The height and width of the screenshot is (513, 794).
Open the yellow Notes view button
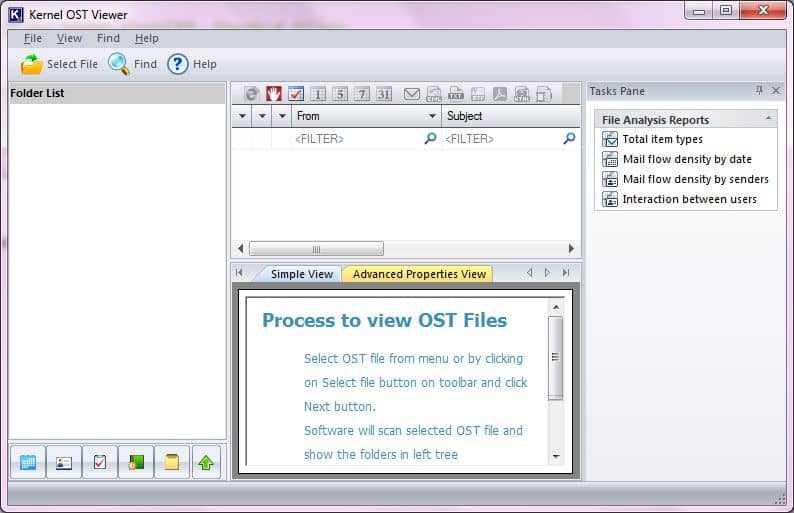point(172,462)
